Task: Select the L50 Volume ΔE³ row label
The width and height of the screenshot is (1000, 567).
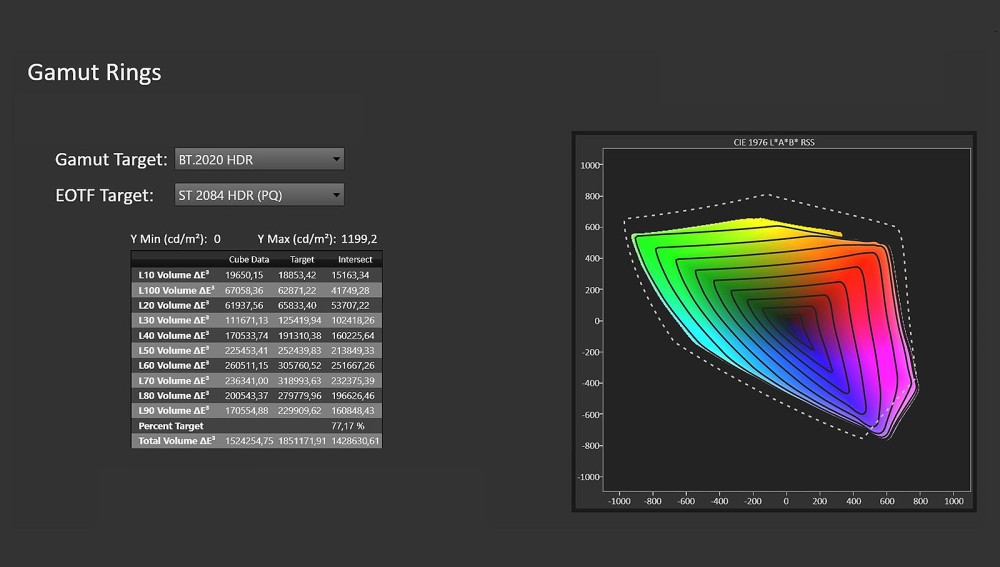Action: click(173, 351)
